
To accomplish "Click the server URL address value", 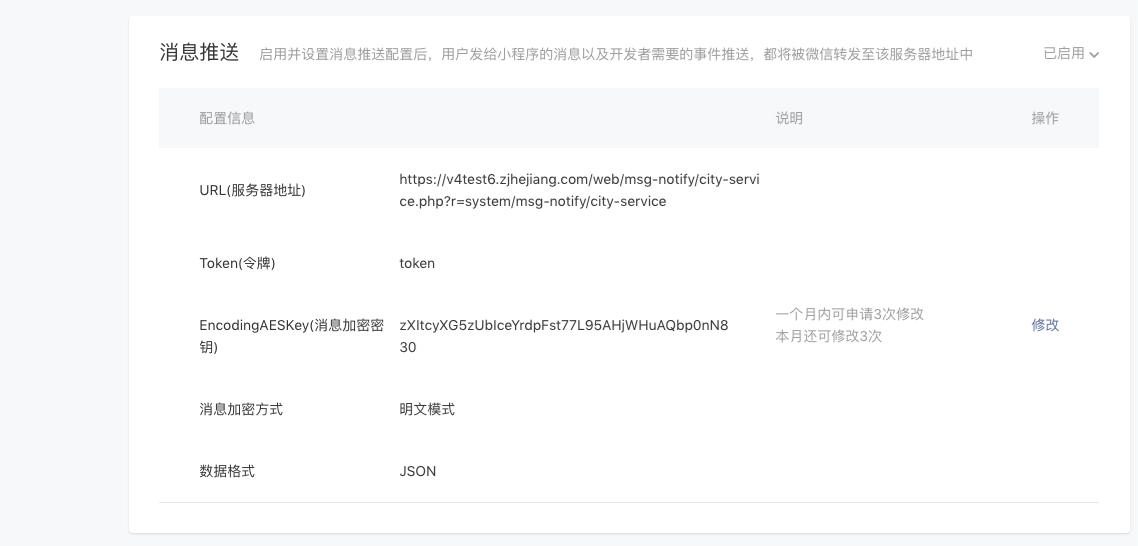I will click(x=579, y=190).
